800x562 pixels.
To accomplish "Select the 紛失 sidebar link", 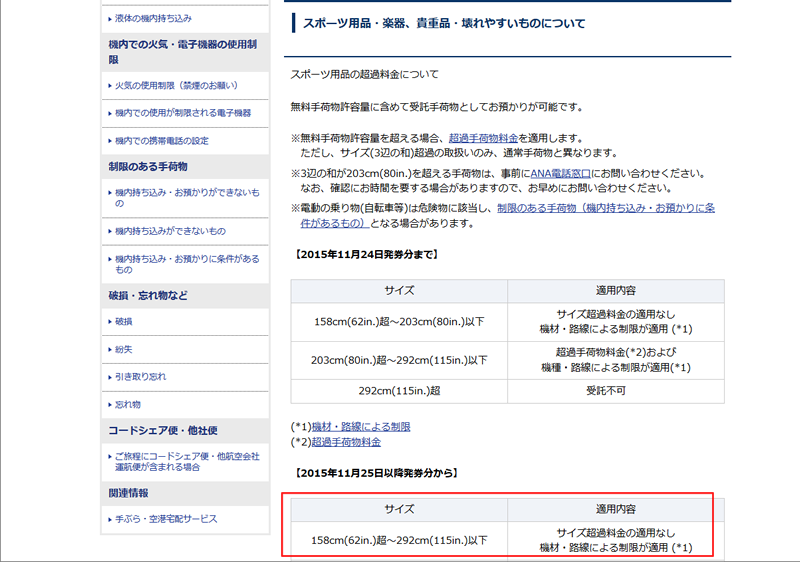I will coord(124,349).
